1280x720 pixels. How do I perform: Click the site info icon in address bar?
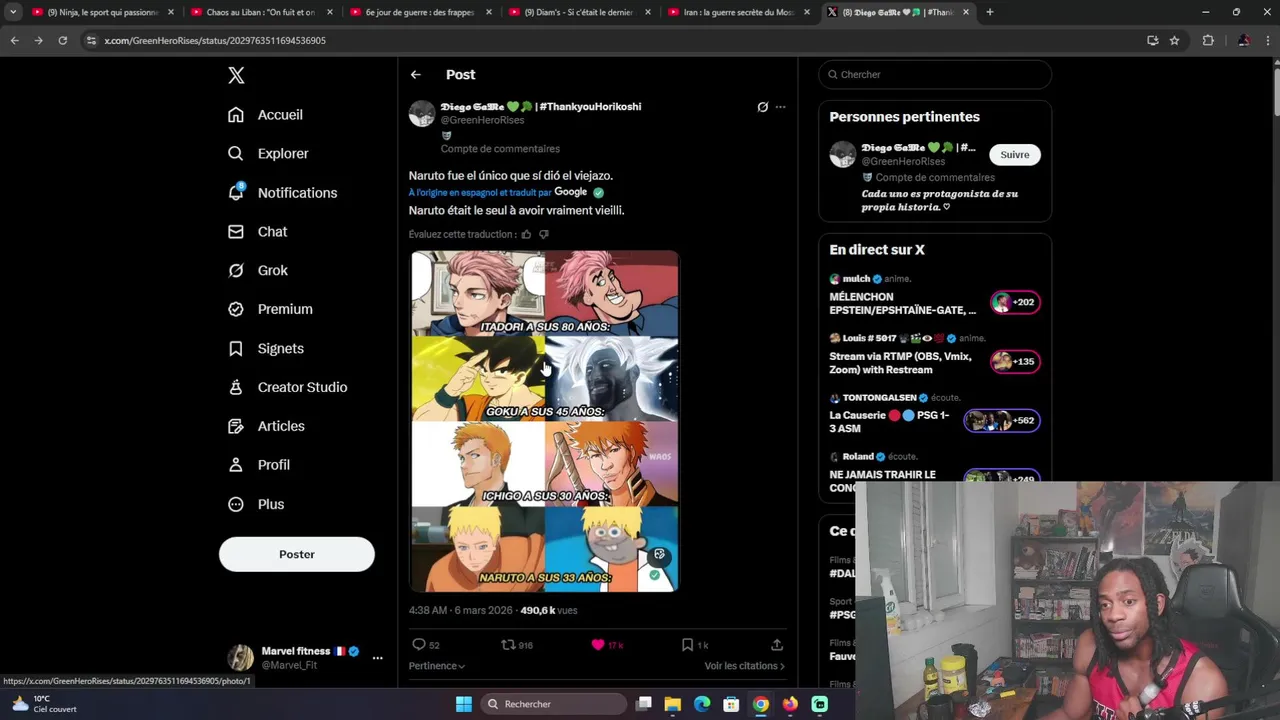coord(91,40)
